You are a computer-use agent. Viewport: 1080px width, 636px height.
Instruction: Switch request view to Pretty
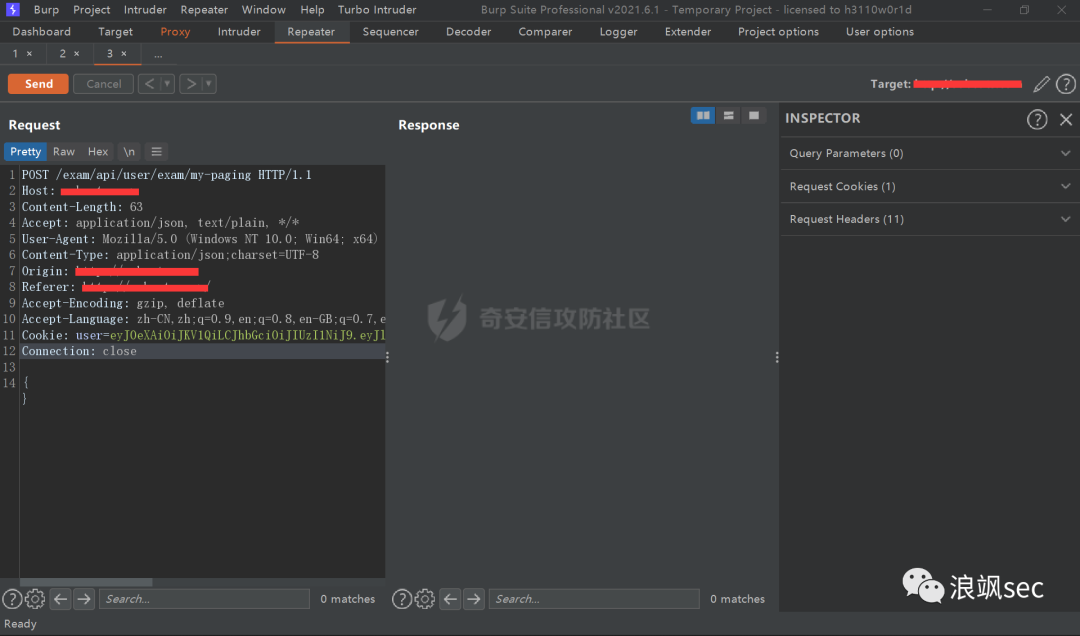tap(25, 152)
